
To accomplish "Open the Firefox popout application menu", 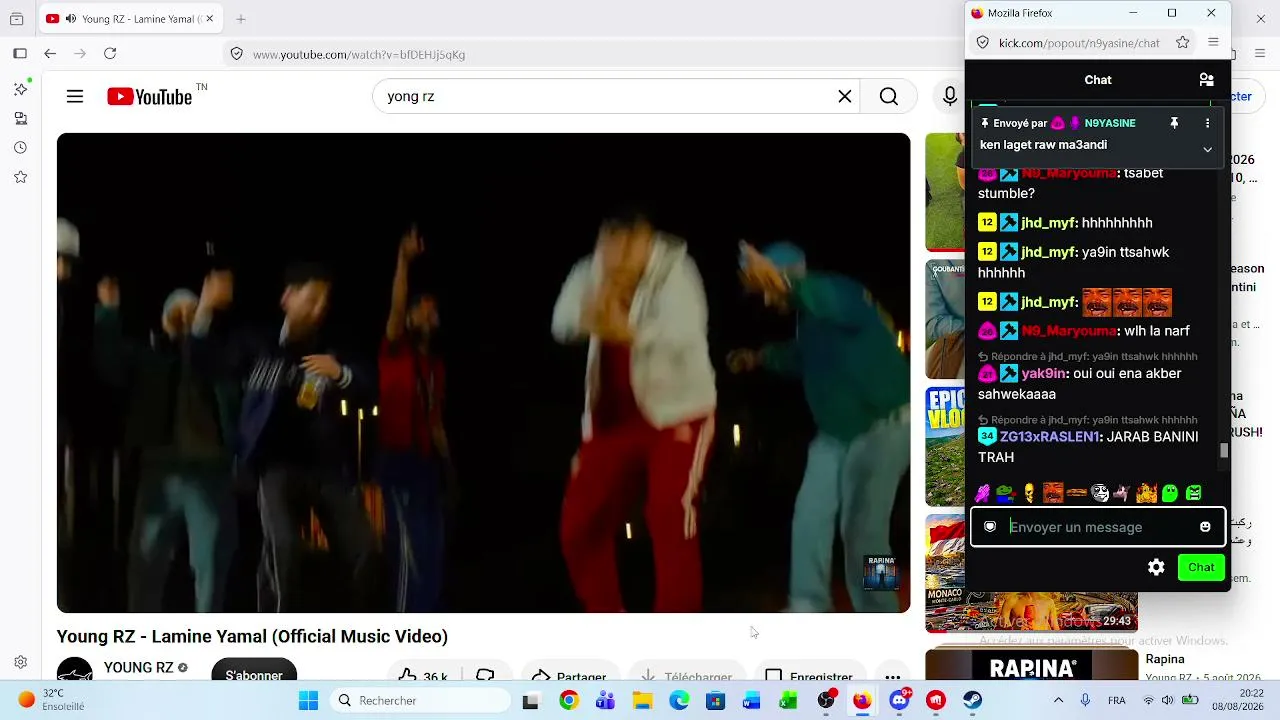I will [x=1213, y=42].
